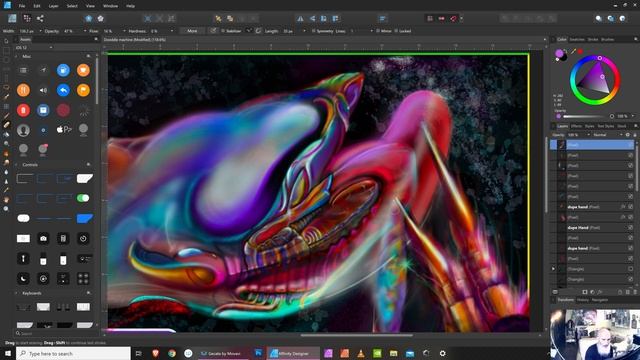Switch to the Navigator tab

(x=600, y=300)
